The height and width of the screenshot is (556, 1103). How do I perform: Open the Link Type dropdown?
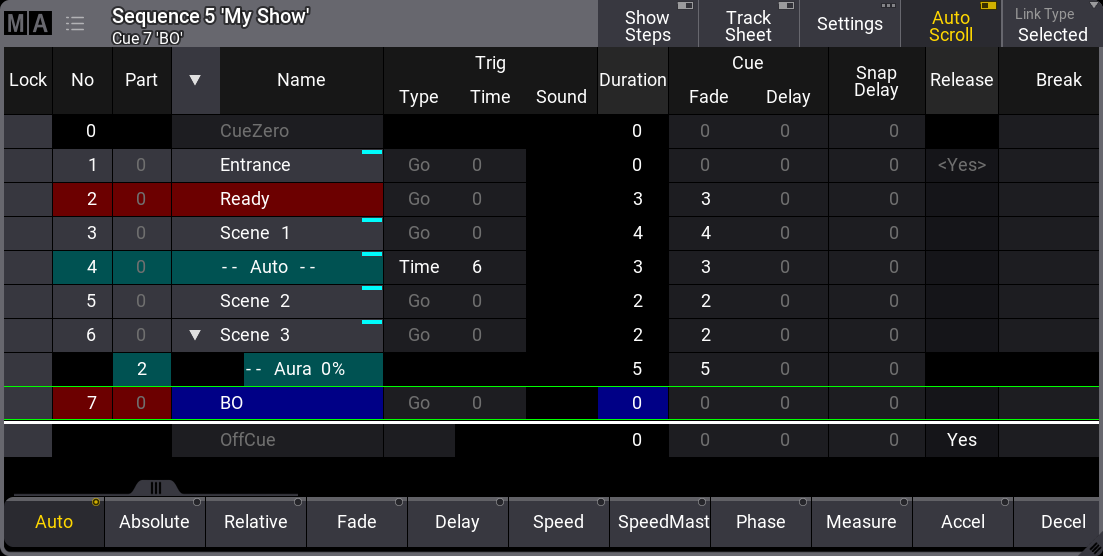click(x=1052, y=25)
